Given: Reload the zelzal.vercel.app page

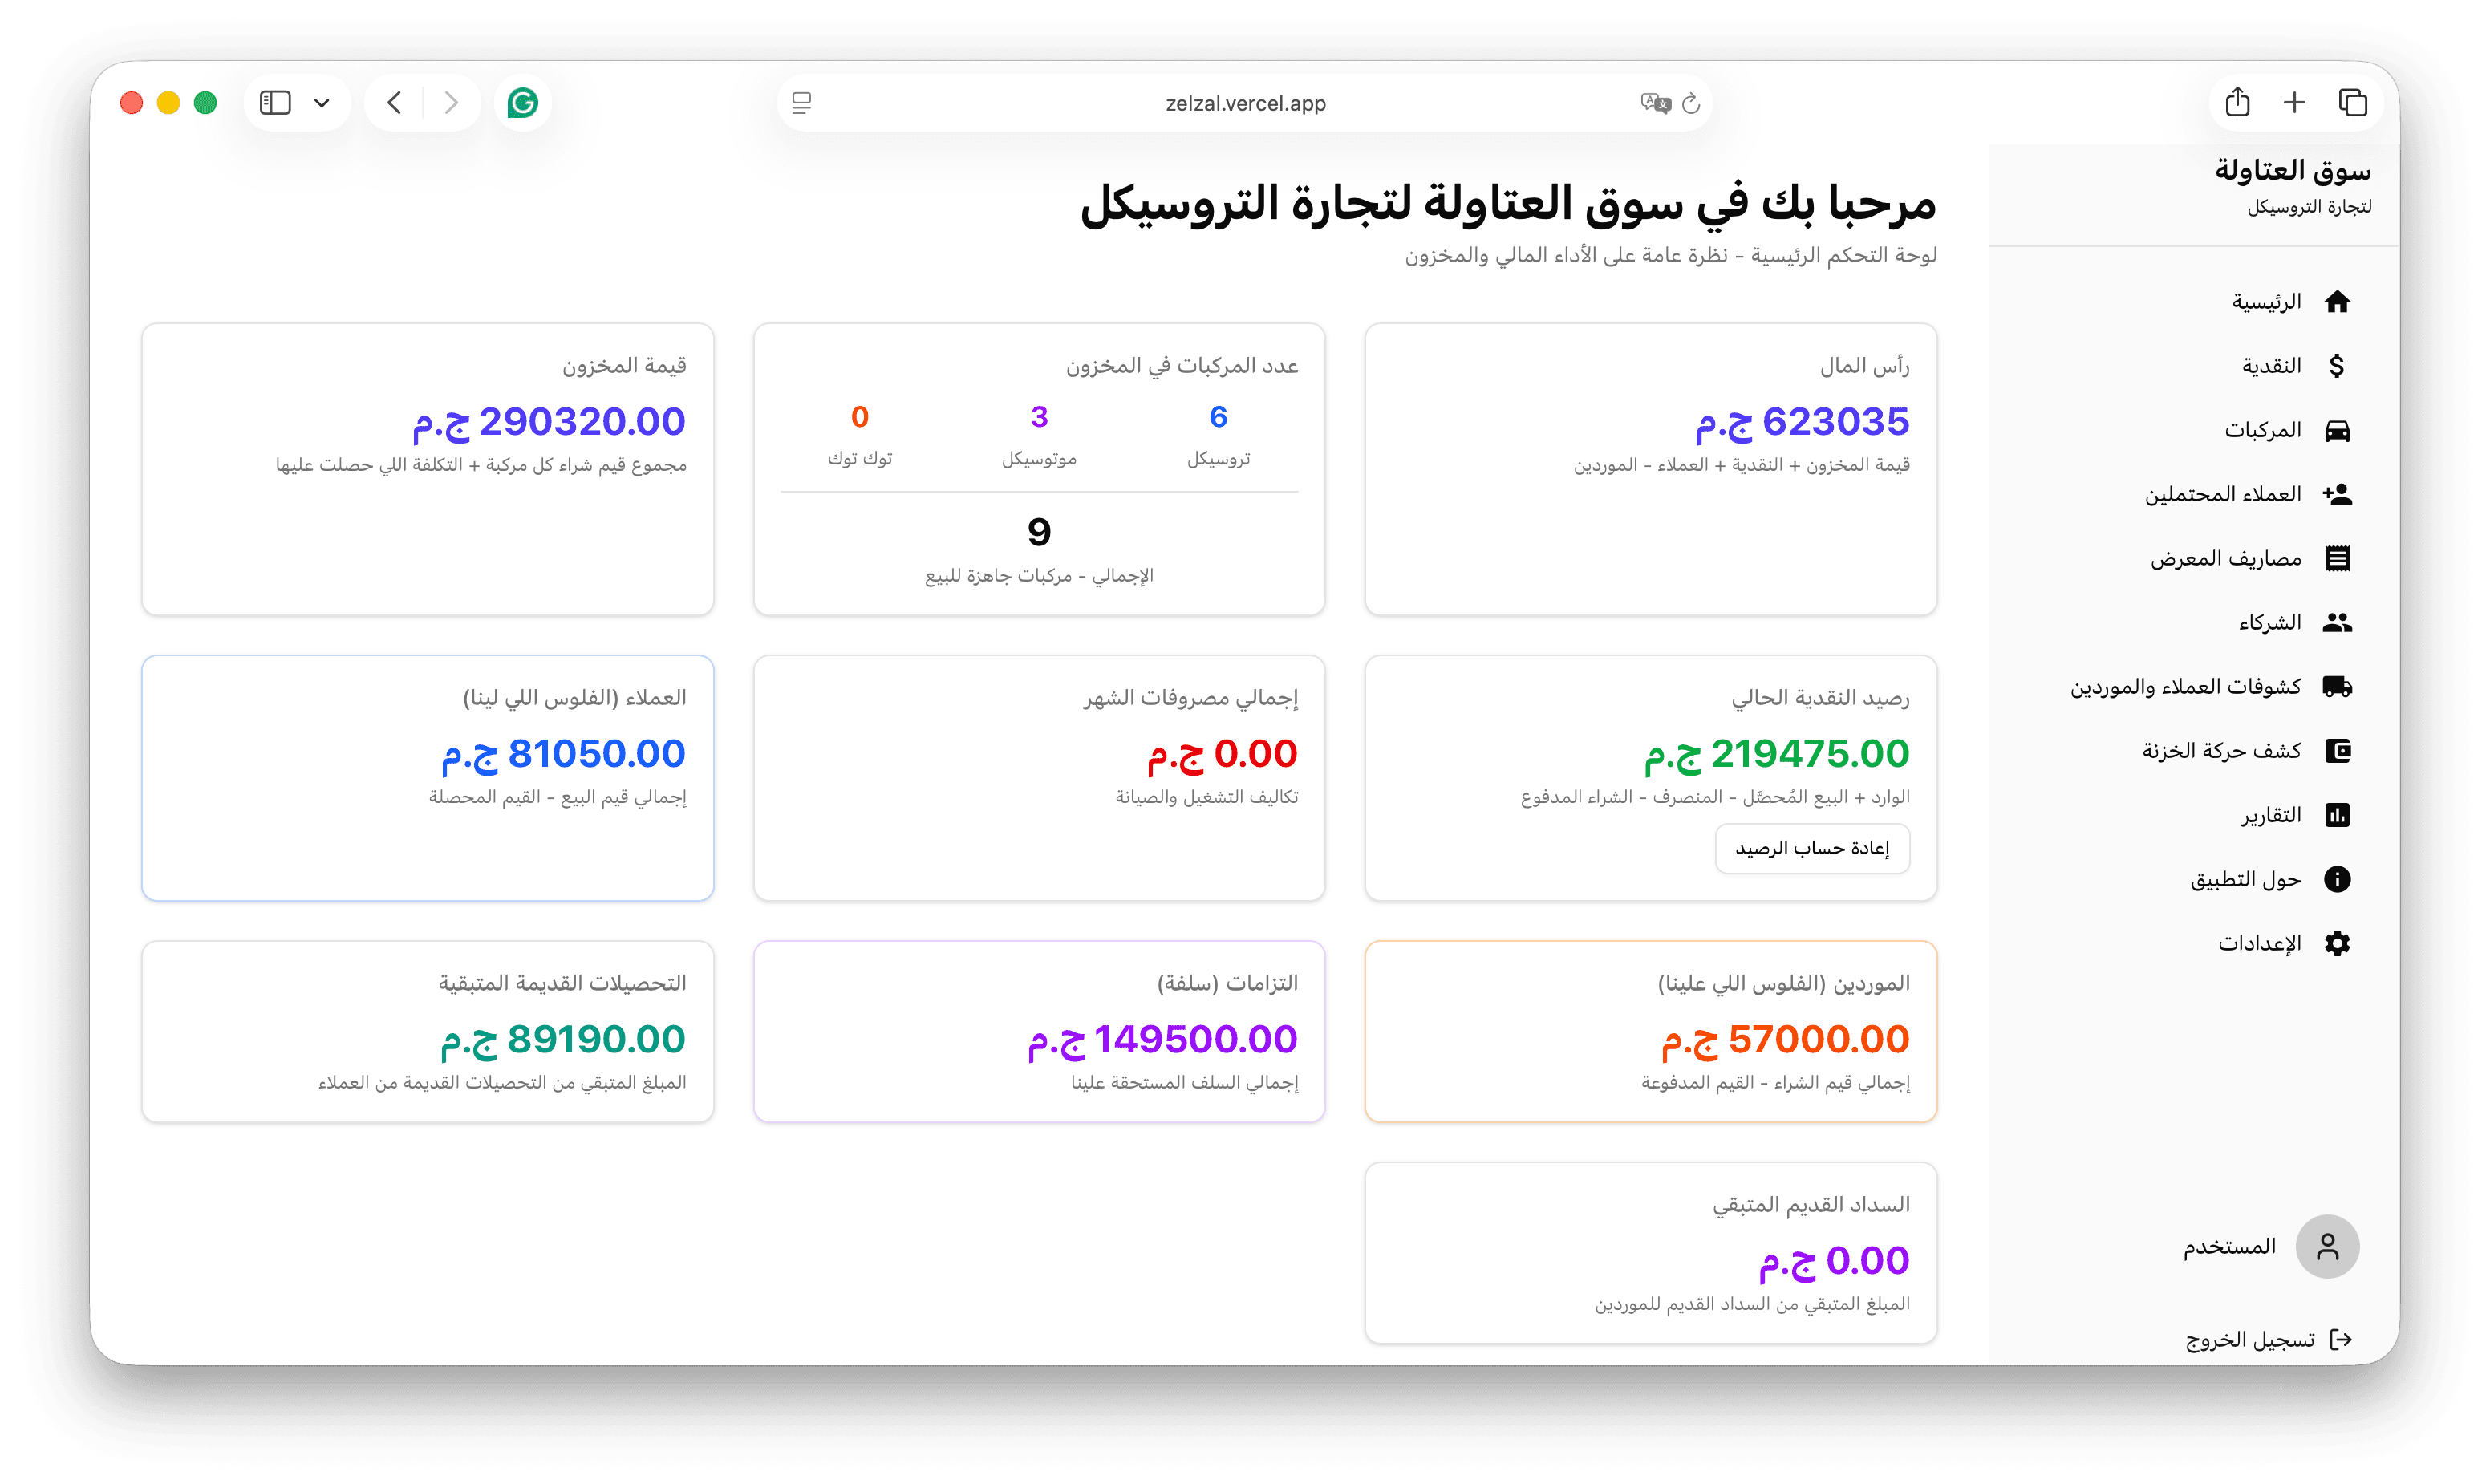Looking at the screenshot, I should pos(1690,102).
